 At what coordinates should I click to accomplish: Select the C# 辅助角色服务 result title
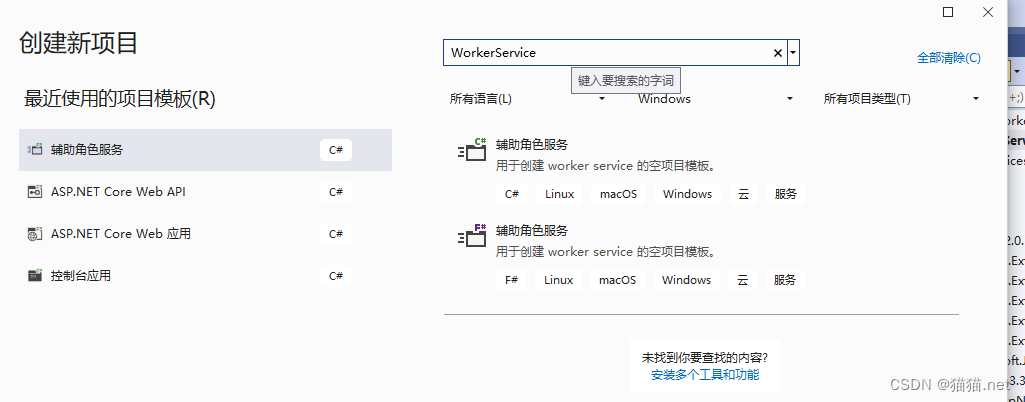click(532, 145)
